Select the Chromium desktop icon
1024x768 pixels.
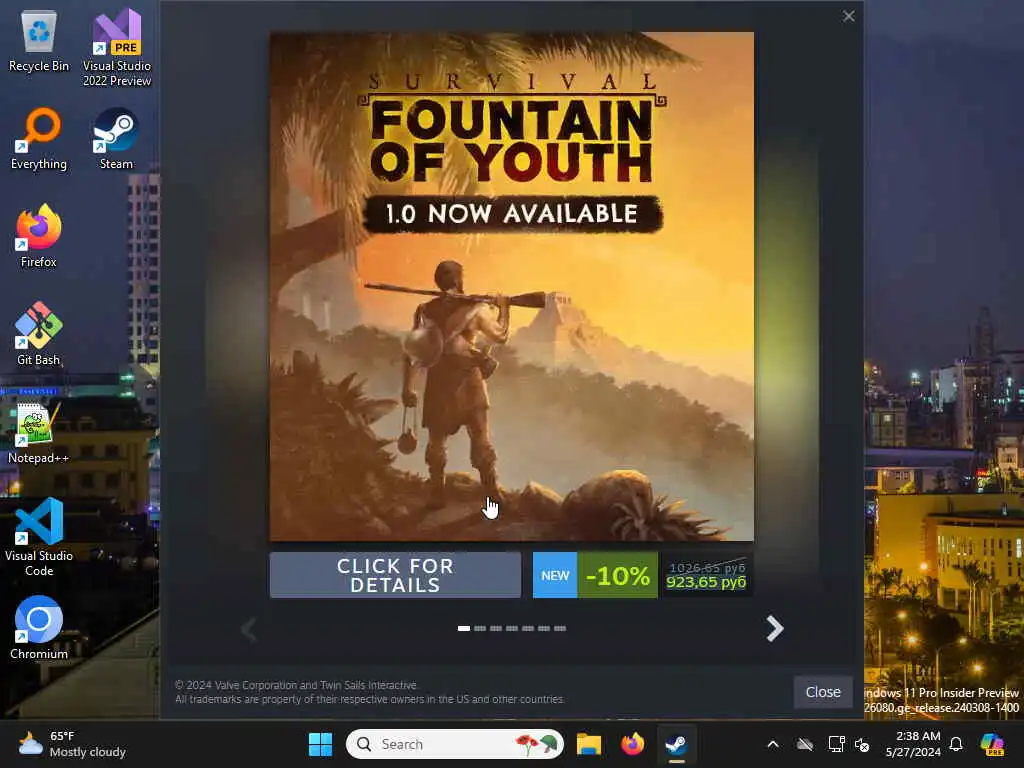39,628
